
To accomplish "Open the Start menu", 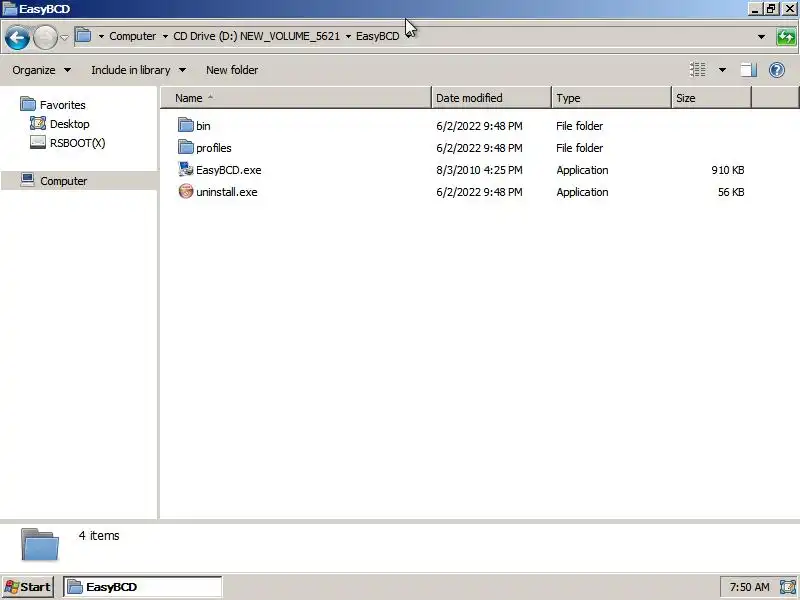I will tap(28, 587).
